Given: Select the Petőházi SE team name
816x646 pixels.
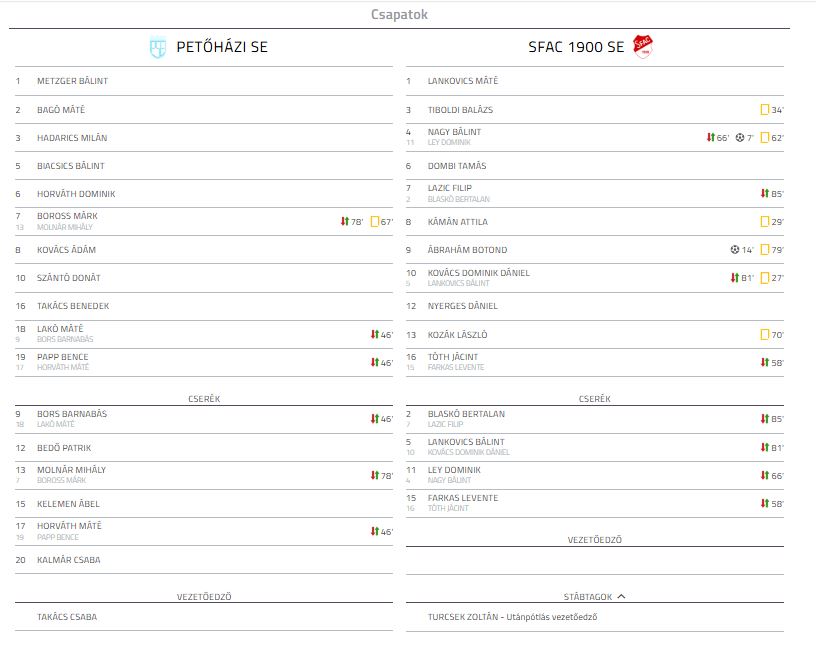Looking at the screenshot, I should 222,47.
